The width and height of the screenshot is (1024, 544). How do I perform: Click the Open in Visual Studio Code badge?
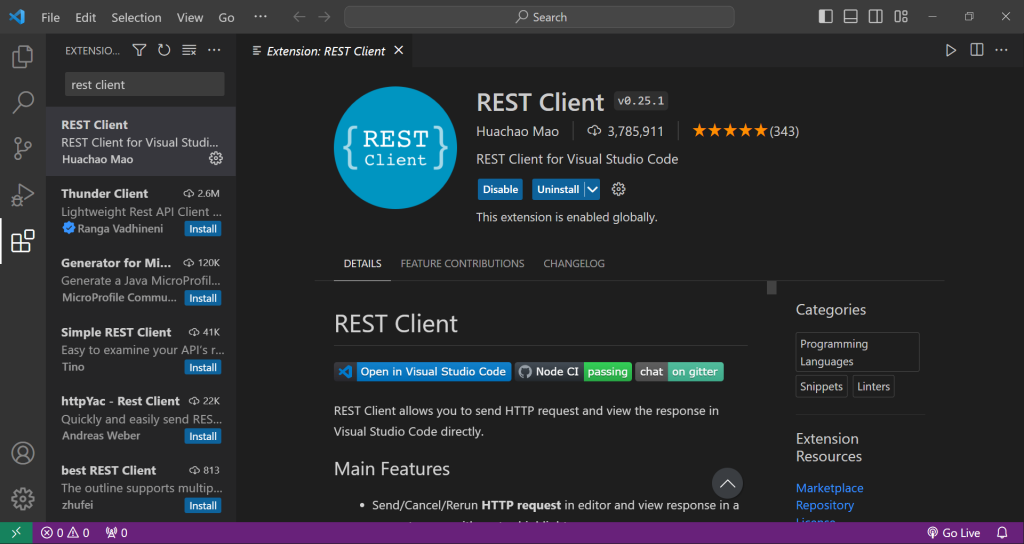coord(423,372)
